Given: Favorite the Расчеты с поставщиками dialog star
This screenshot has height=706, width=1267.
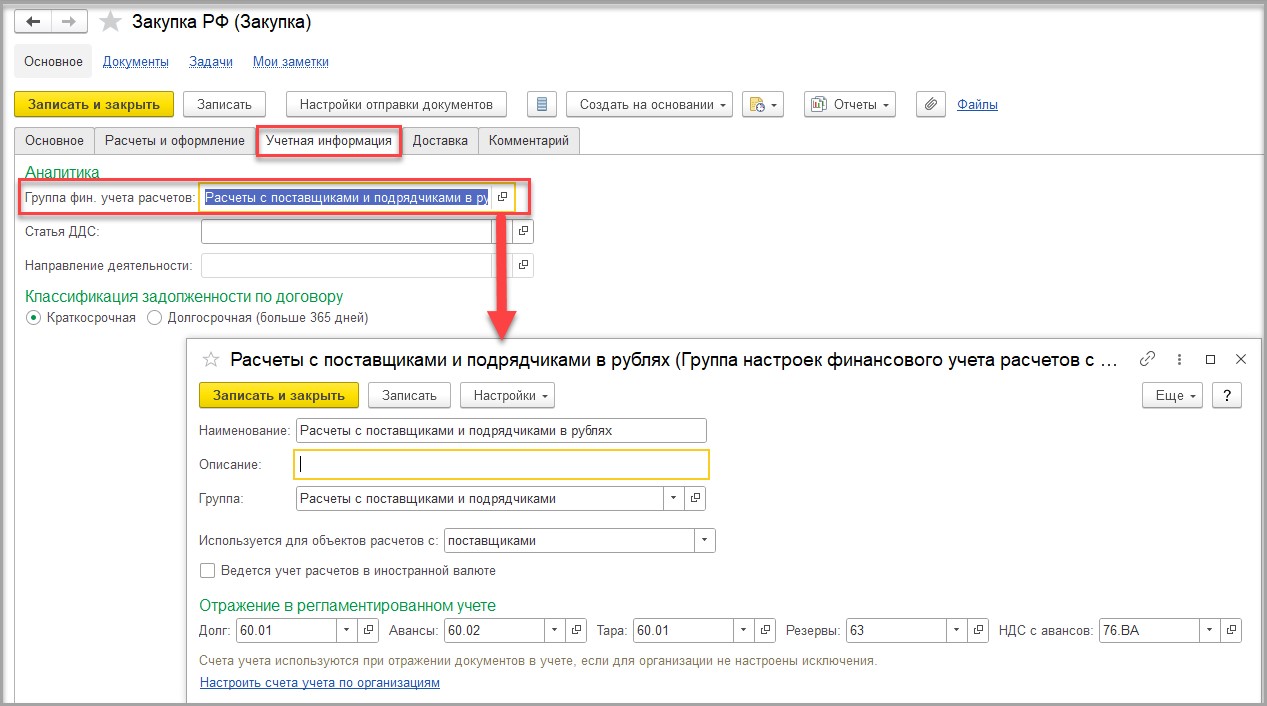Looking at the screenshot, I should tap(211, 360).
